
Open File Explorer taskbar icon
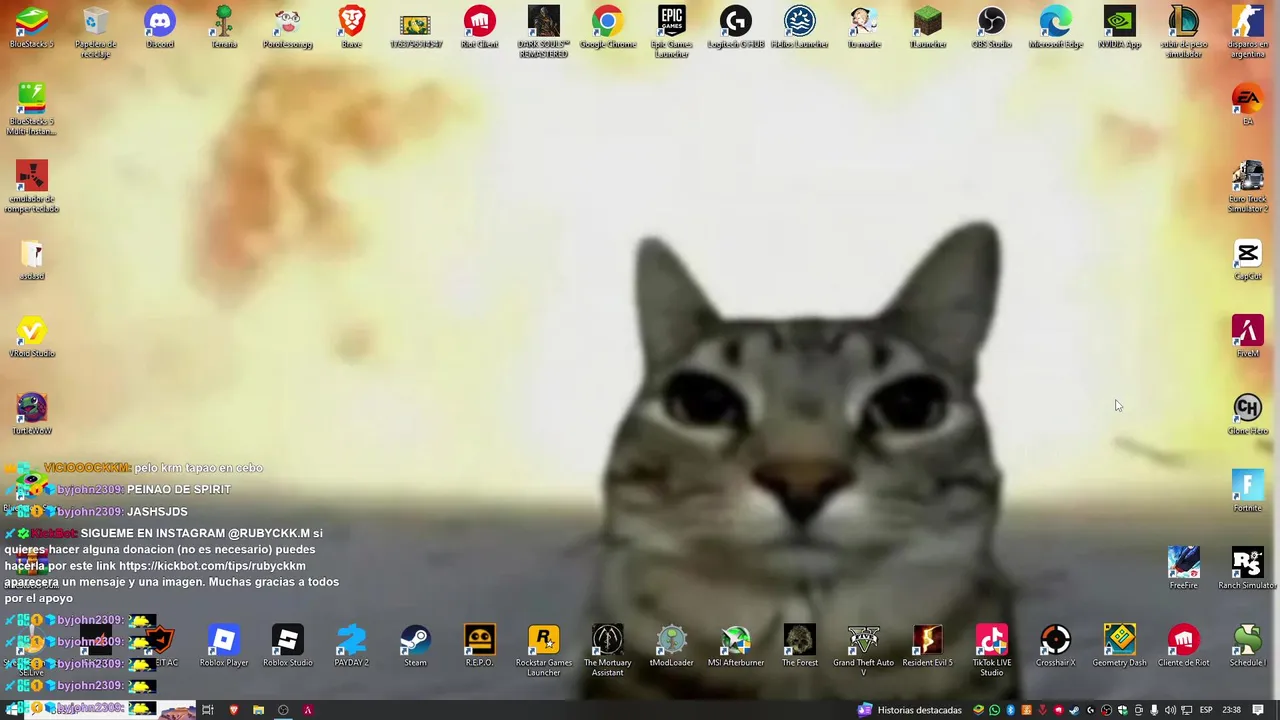click(x=258, y=710)
